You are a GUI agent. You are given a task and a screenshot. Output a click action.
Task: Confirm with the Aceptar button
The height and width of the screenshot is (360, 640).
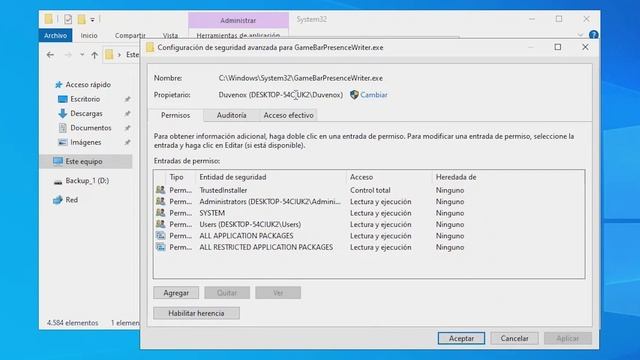461,338
